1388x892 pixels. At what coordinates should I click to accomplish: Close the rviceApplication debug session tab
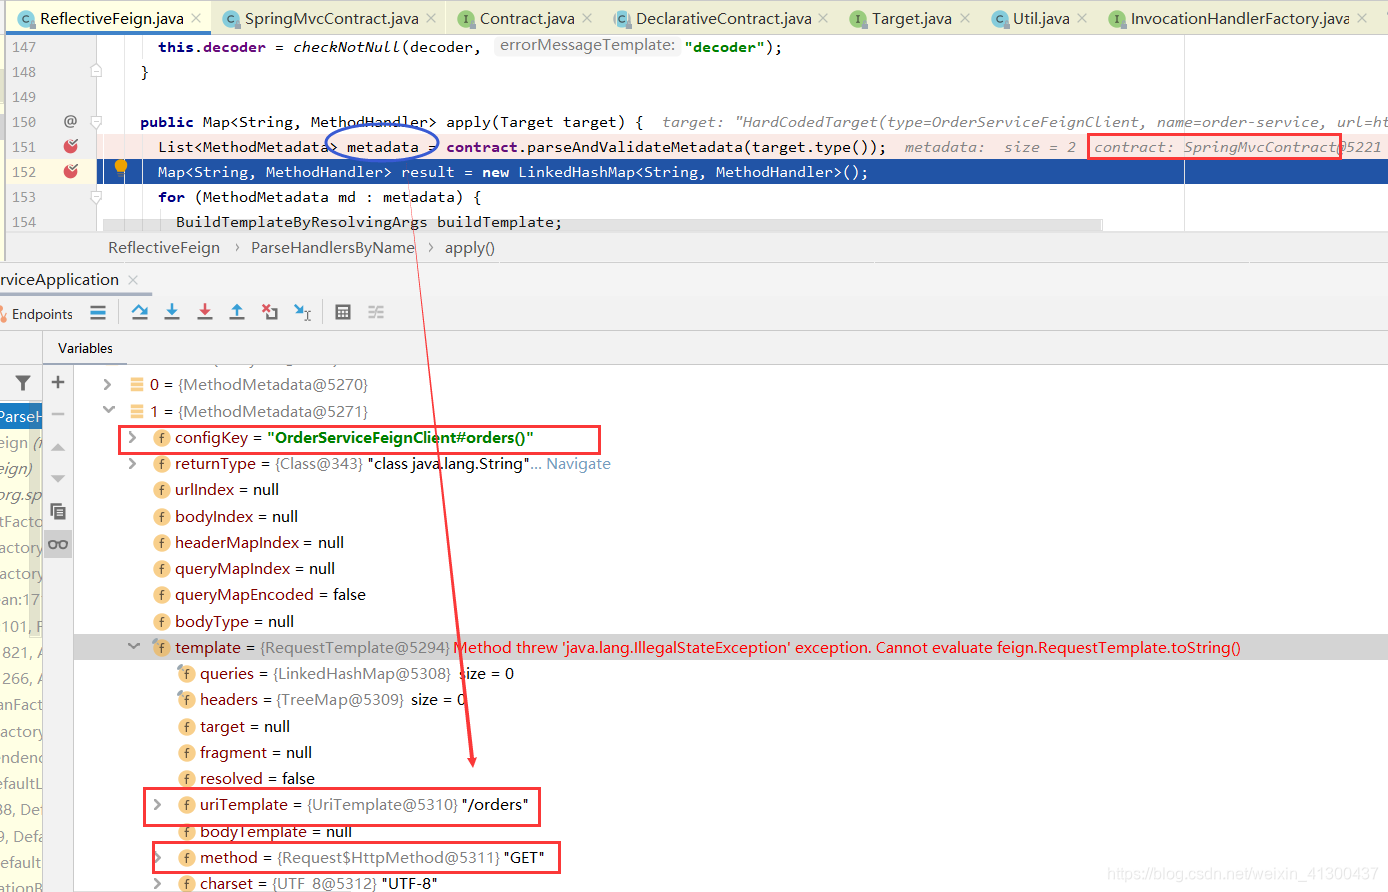click(x=133, y=280)
